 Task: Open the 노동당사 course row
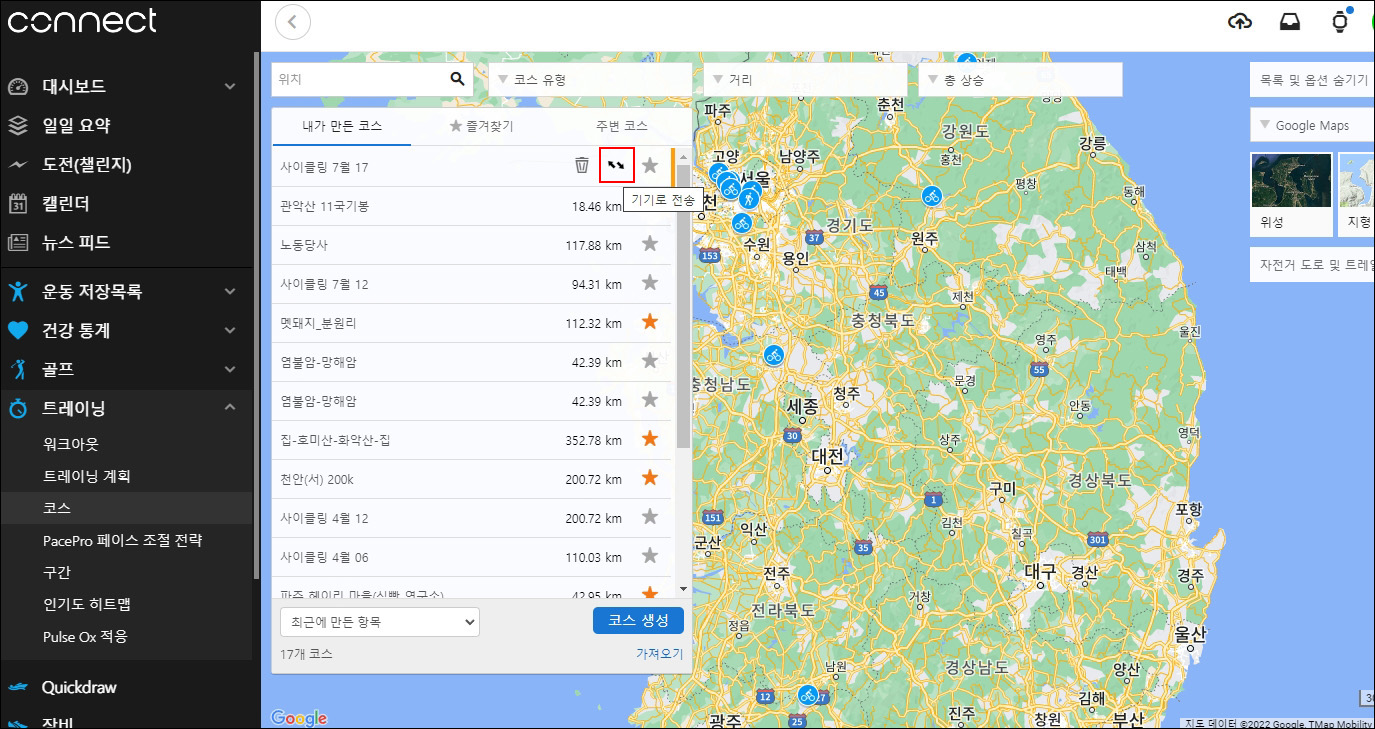tap(471, 243)
